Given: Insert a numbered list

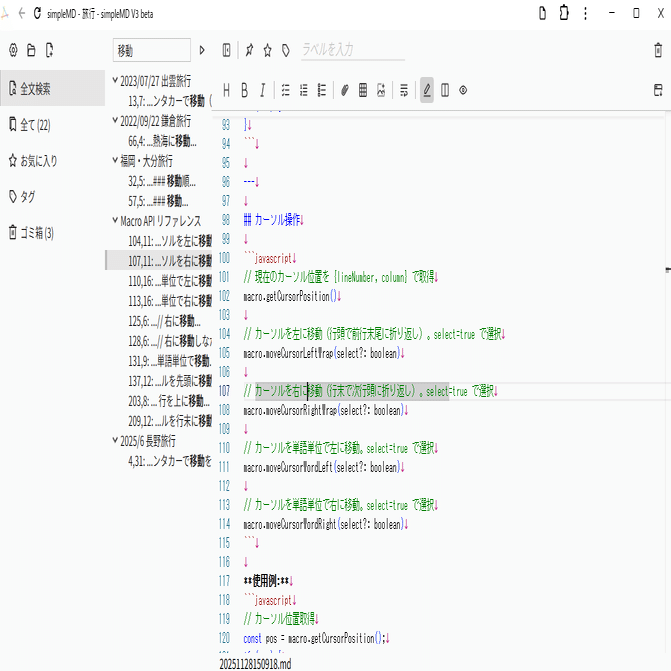Looking at the screenshot, I should 303,90.
